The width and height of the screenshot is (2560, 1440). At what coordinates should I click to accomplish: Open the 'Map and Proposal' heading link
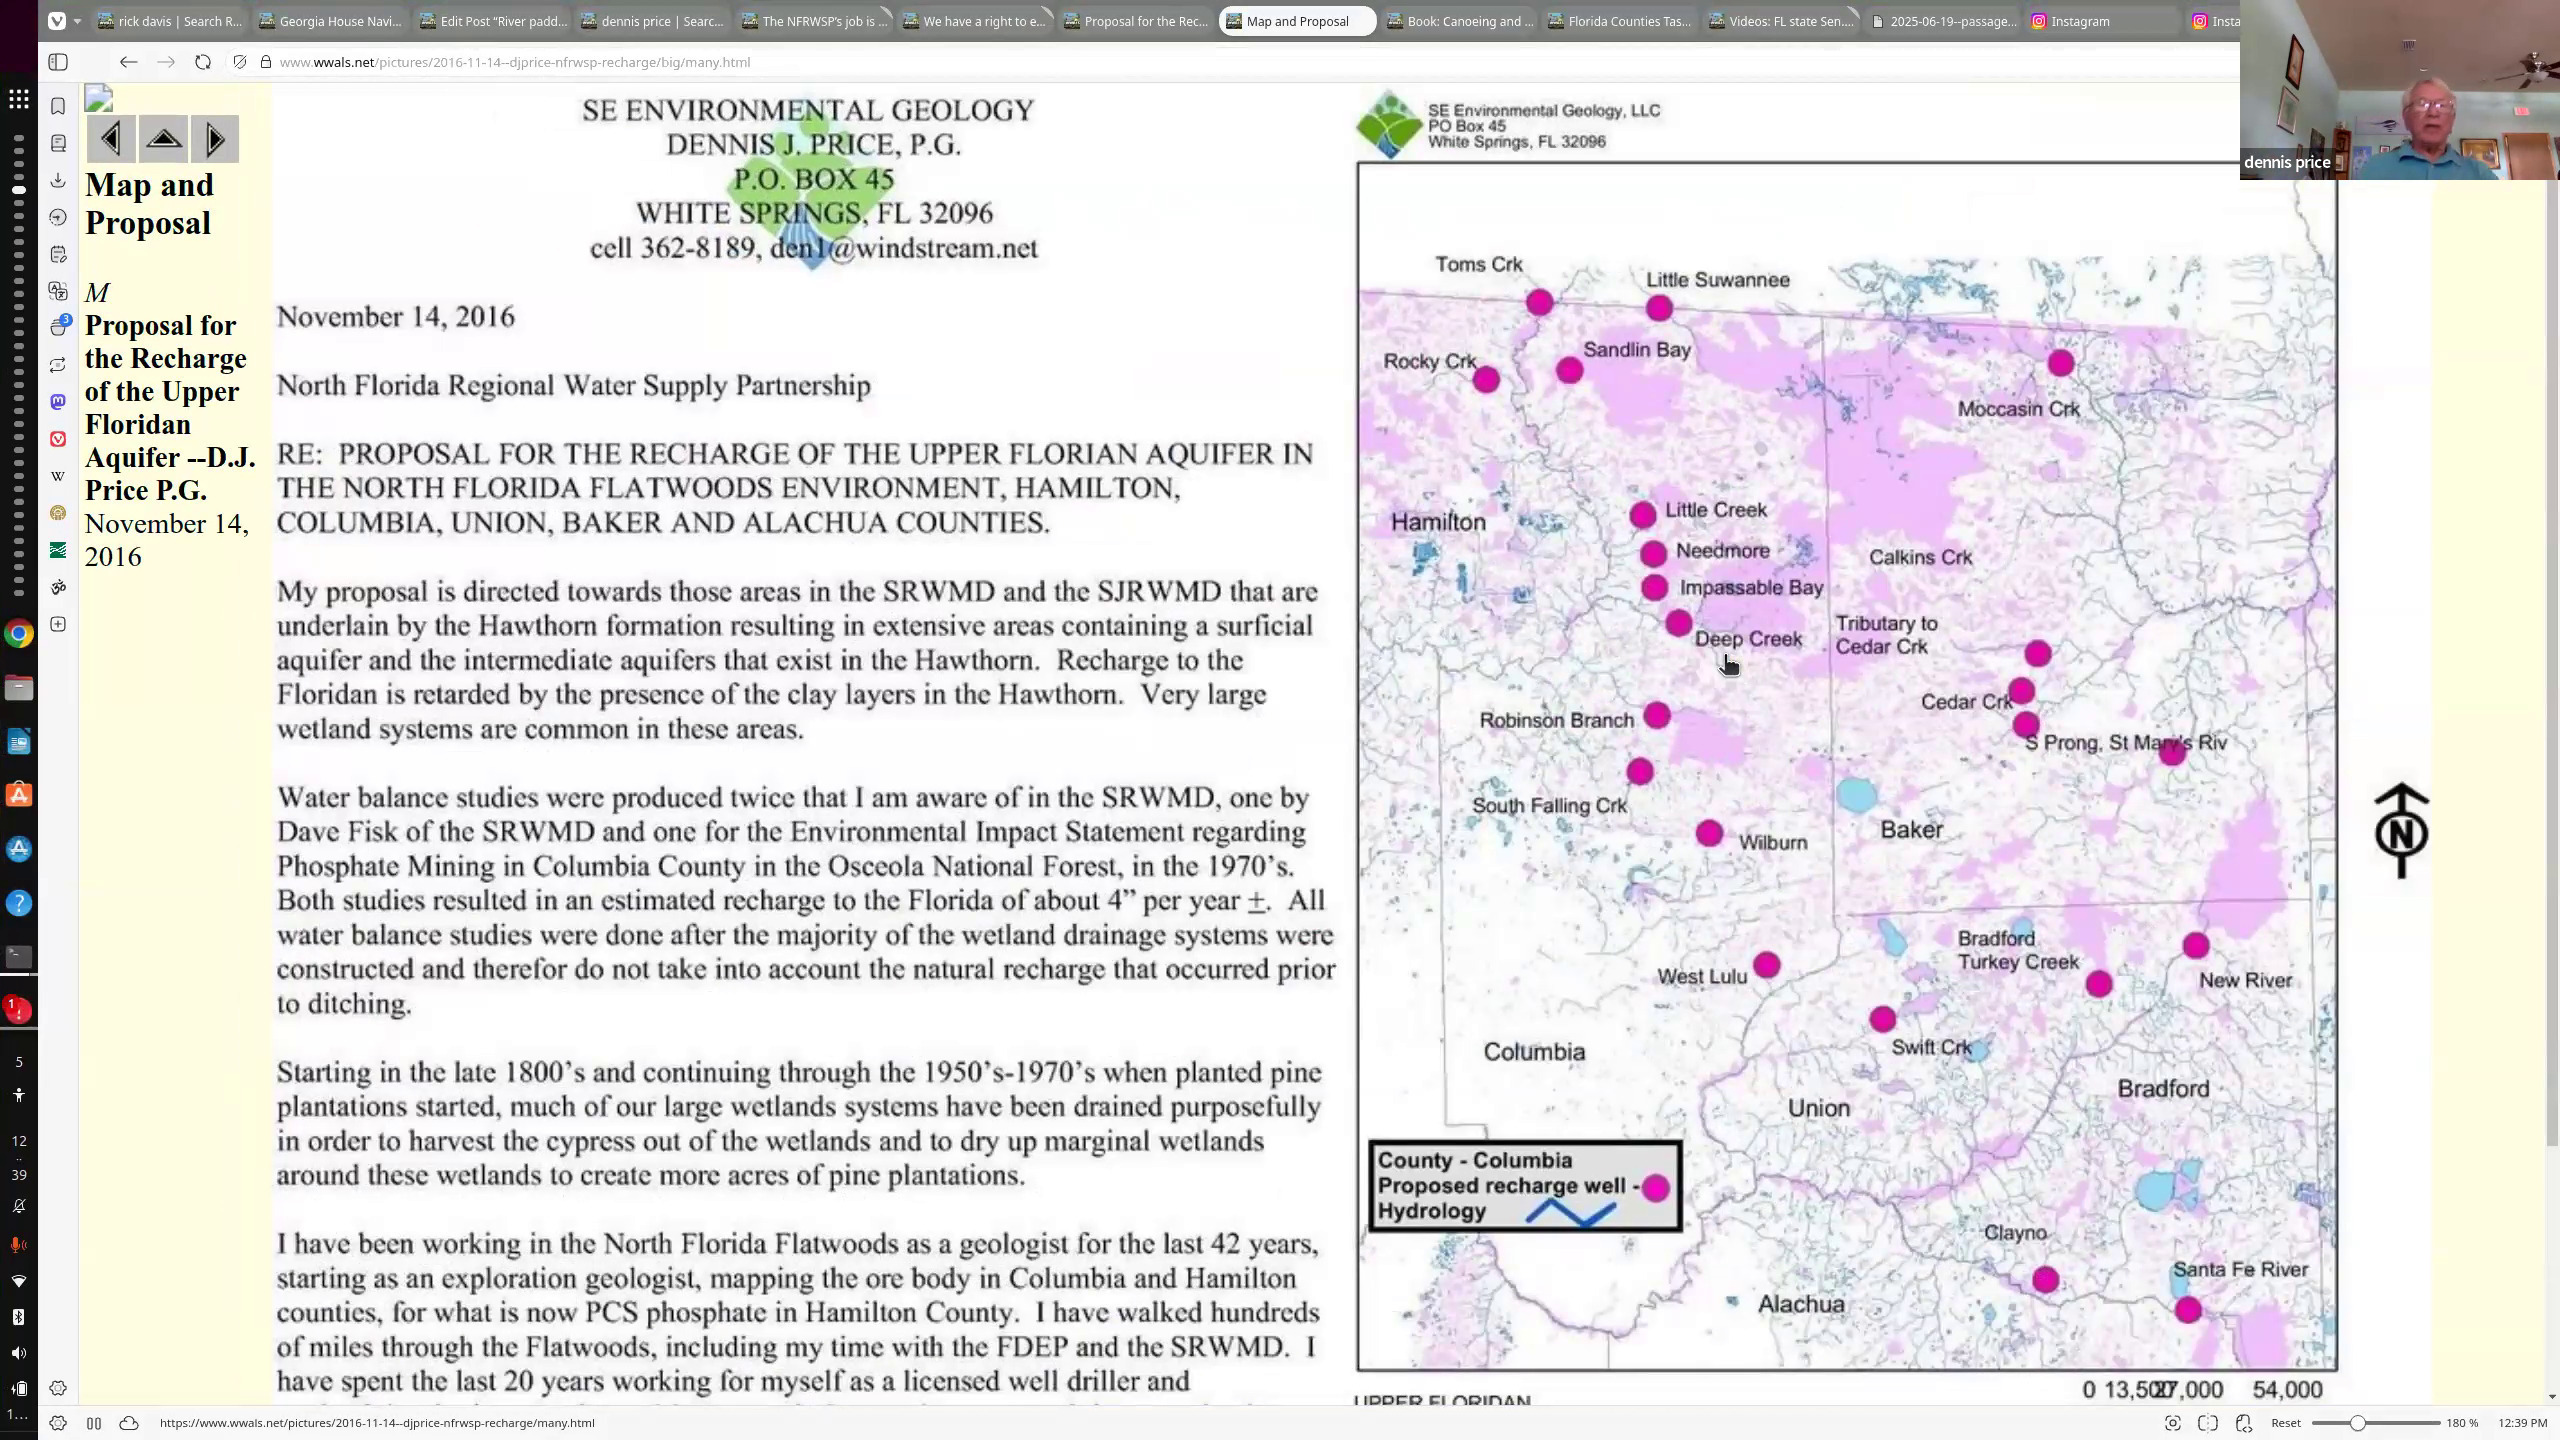click(x=150, y=204)
